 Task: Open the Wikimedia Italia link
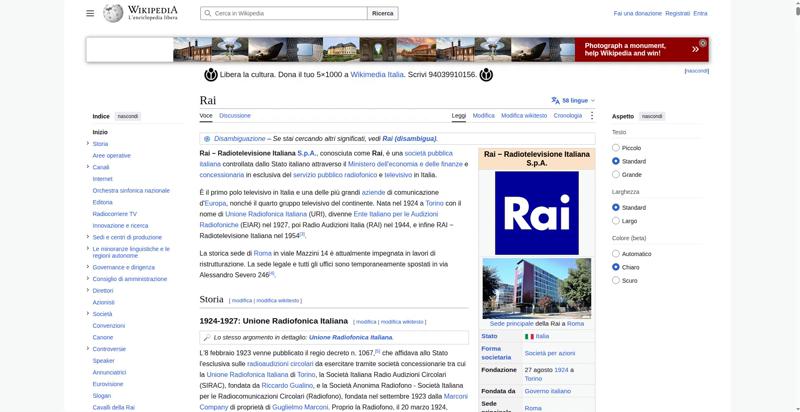tap(377, 75)
